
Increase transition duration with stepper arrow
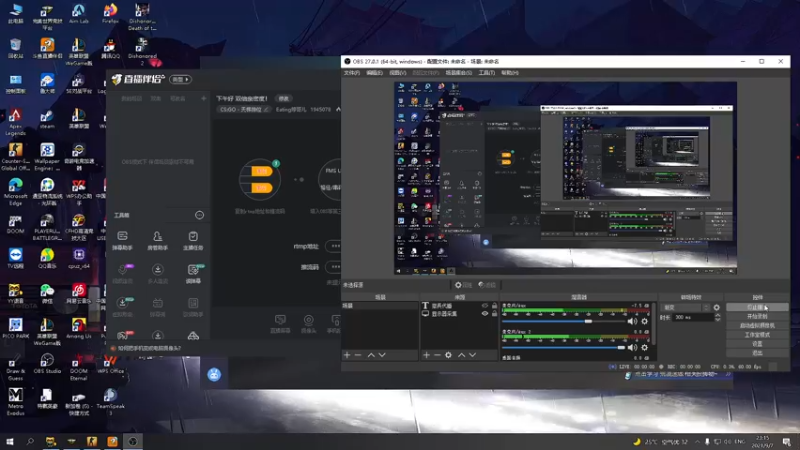point(717,315)
